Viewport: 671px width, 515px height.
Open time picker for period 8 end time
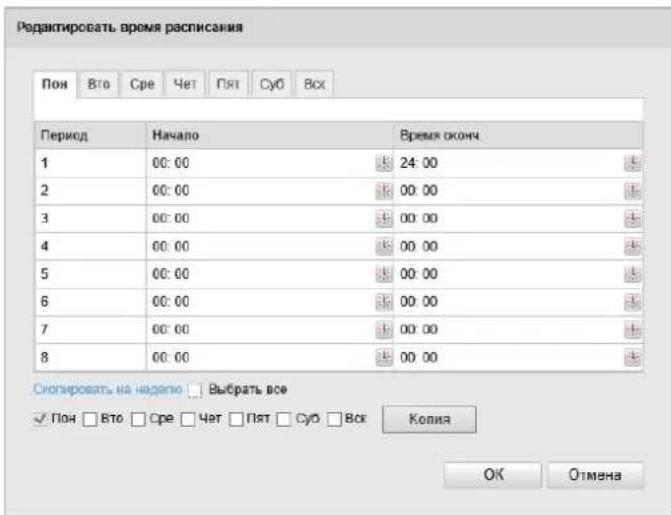click(x=632, y=357)
